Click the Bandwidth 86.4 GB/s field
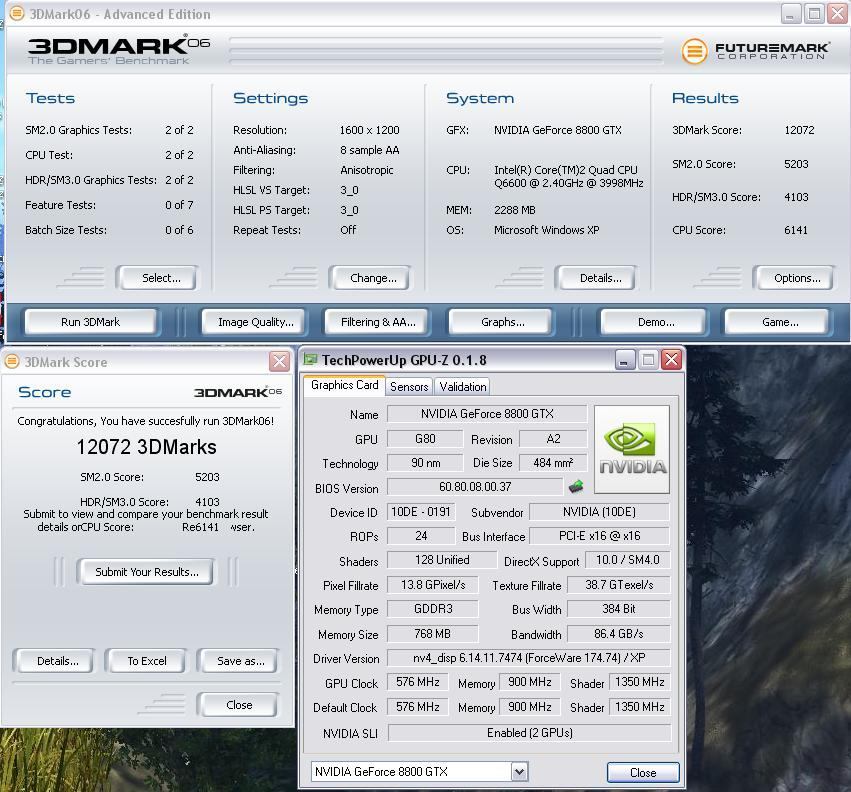Viewport: 851px width, 792px height. tap(619, 633)
